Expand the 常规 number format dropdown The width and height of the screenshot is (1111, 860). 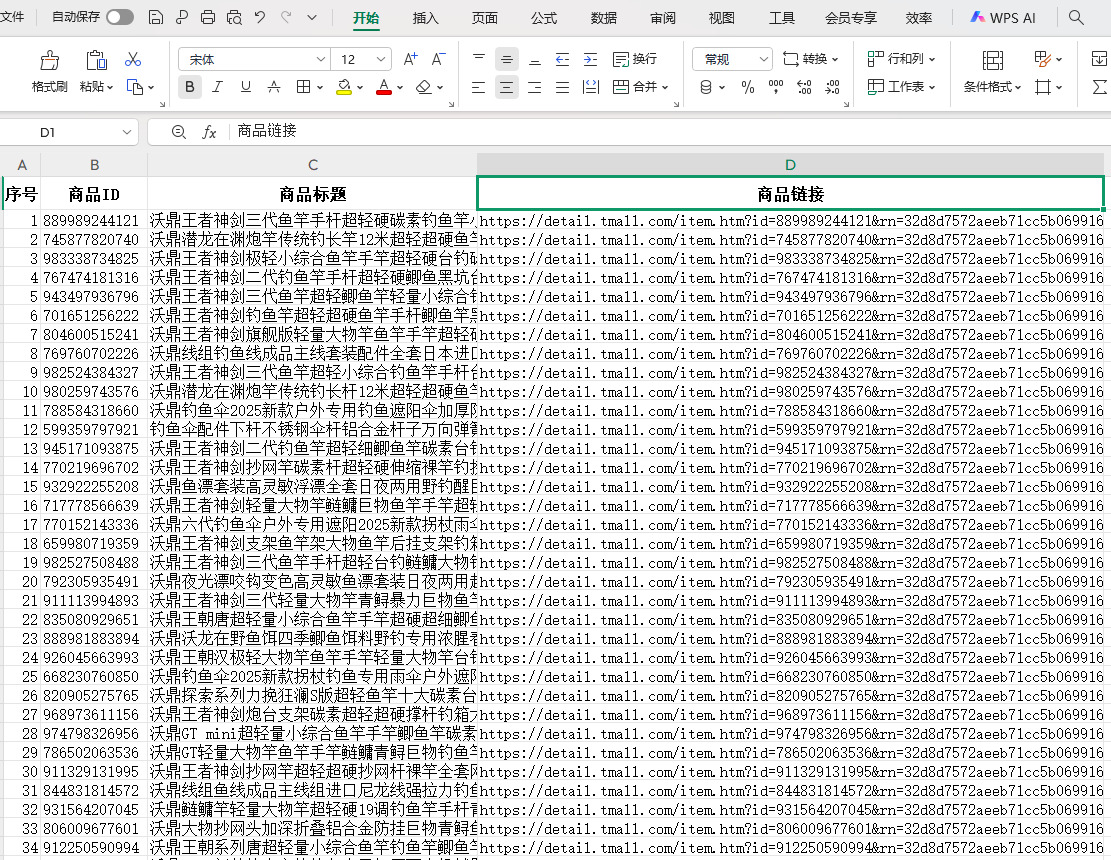tap(763, 60)
